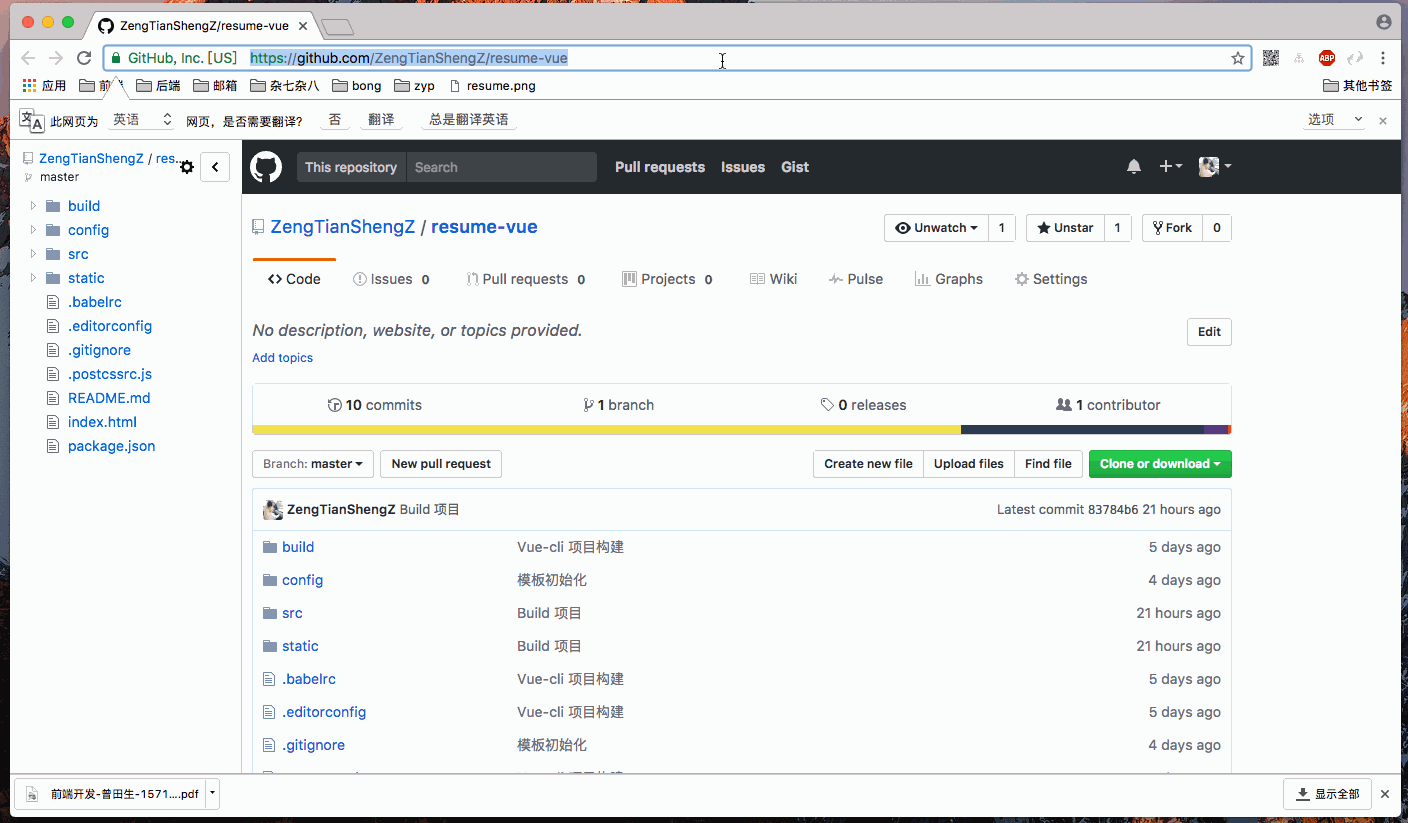
Task: Open 10 commits link
Action: [375, 405]
